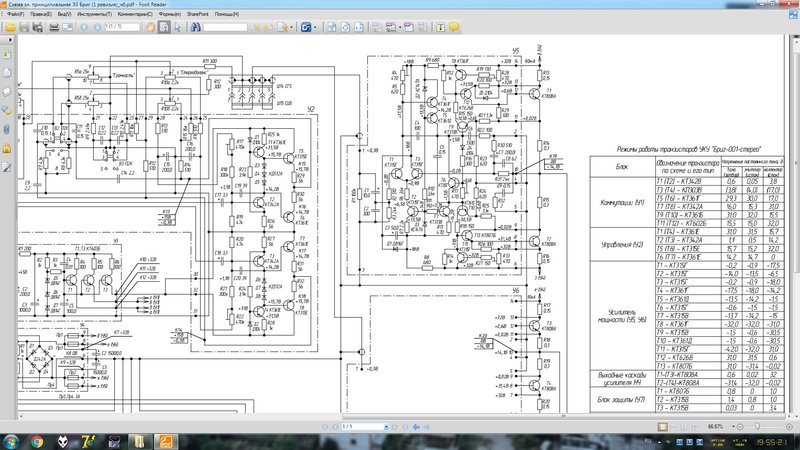800x450 pixels.
Task: Save the document with the floppy icon
Action: point(24,27)
